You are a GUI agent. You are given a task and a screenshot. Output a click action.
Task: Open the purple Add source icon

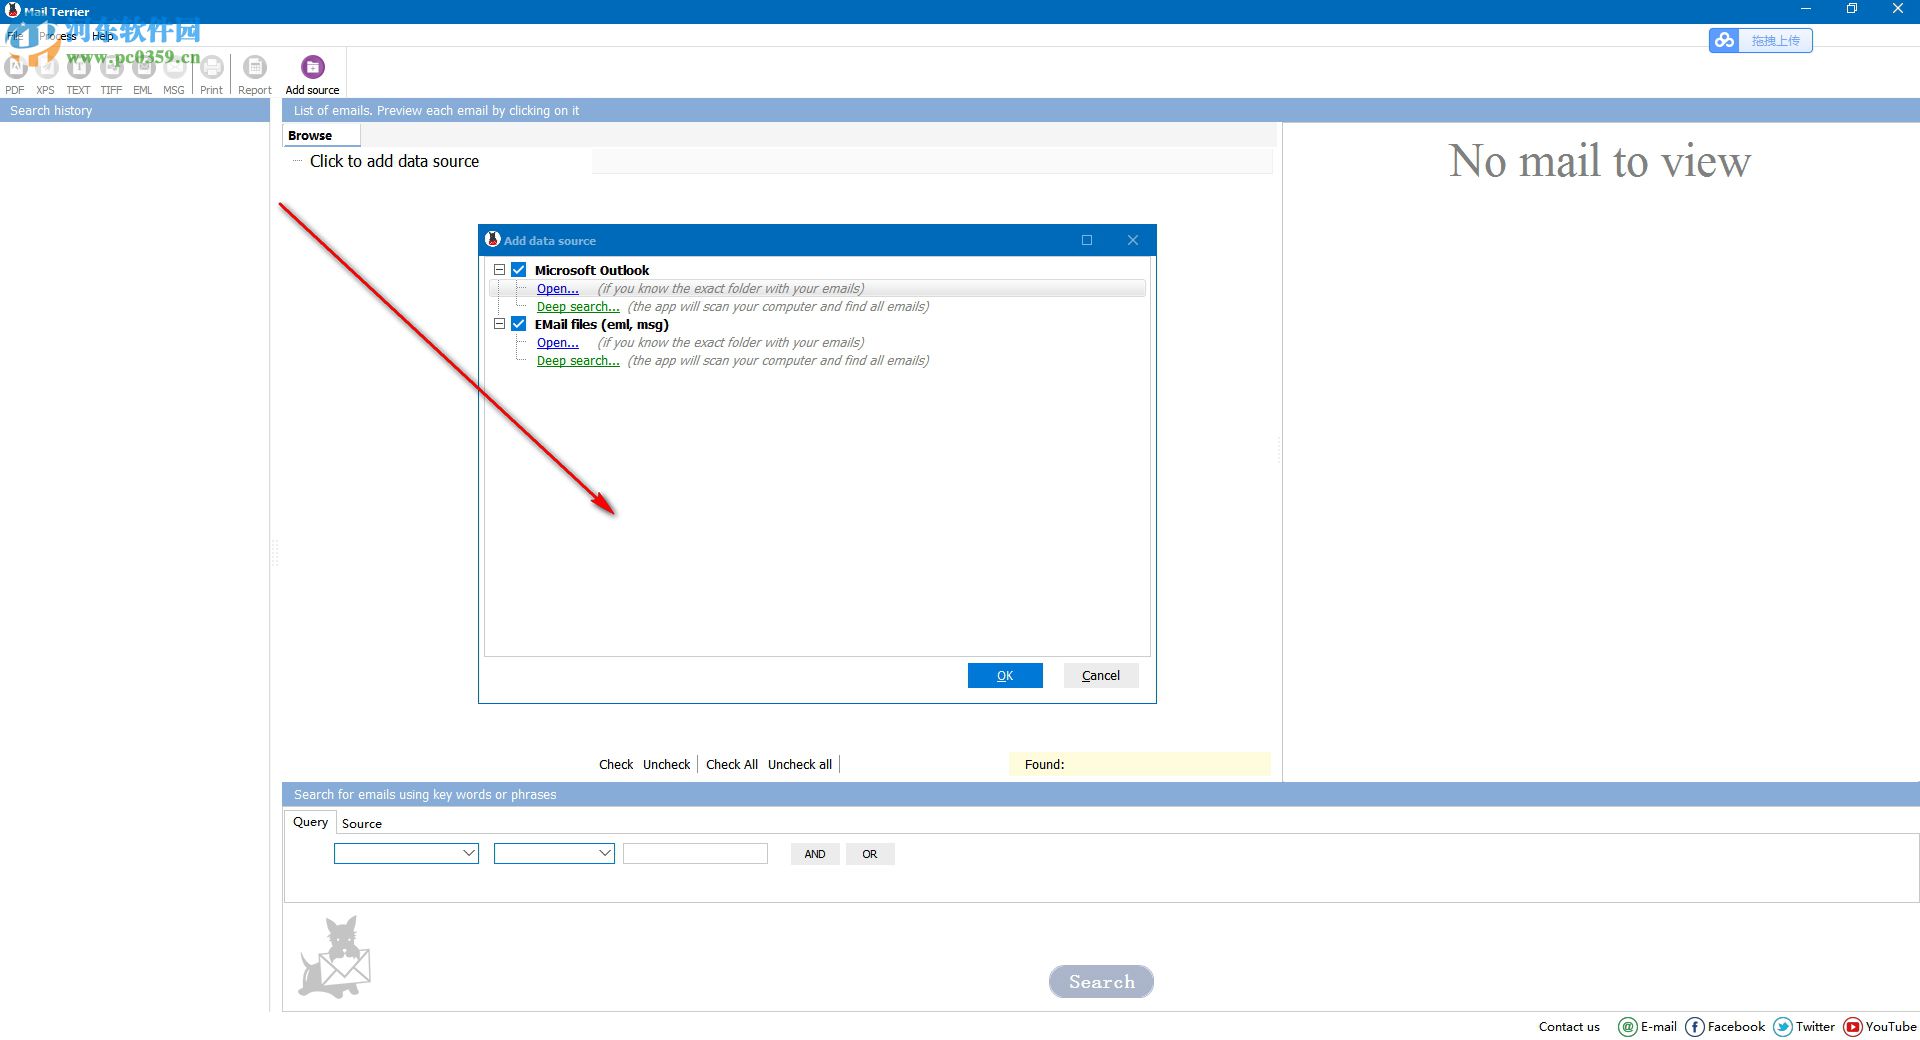pyautogui.click(x=313, y=67)
